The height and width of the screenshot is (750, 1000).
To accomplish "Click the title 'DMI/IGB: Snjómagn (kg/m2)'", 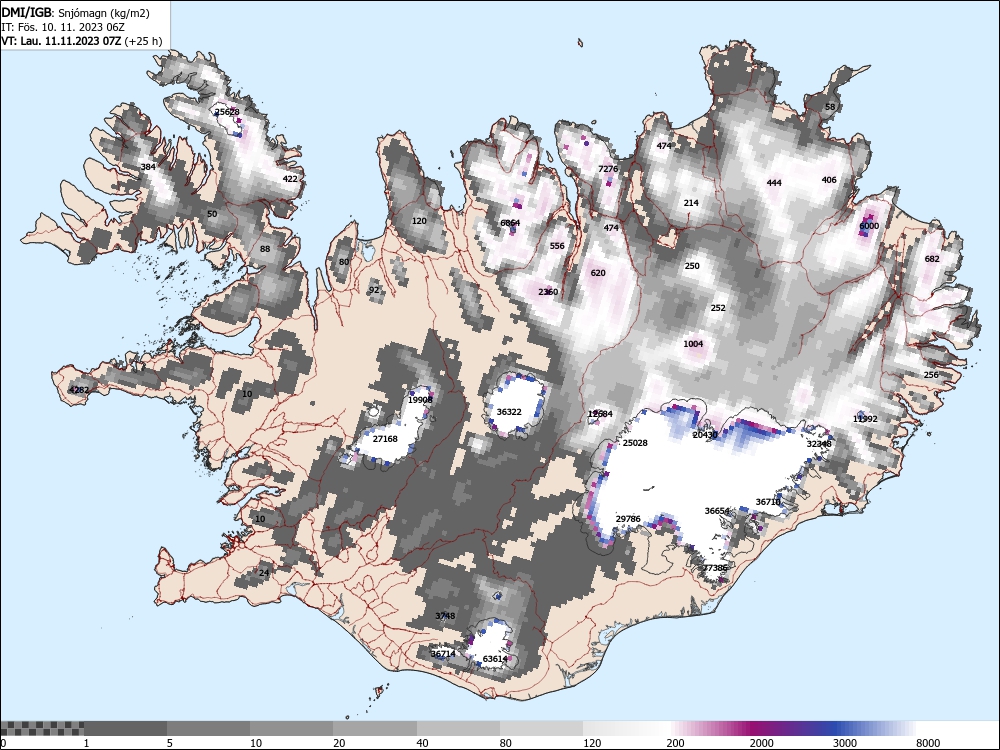I will (75, 13).
